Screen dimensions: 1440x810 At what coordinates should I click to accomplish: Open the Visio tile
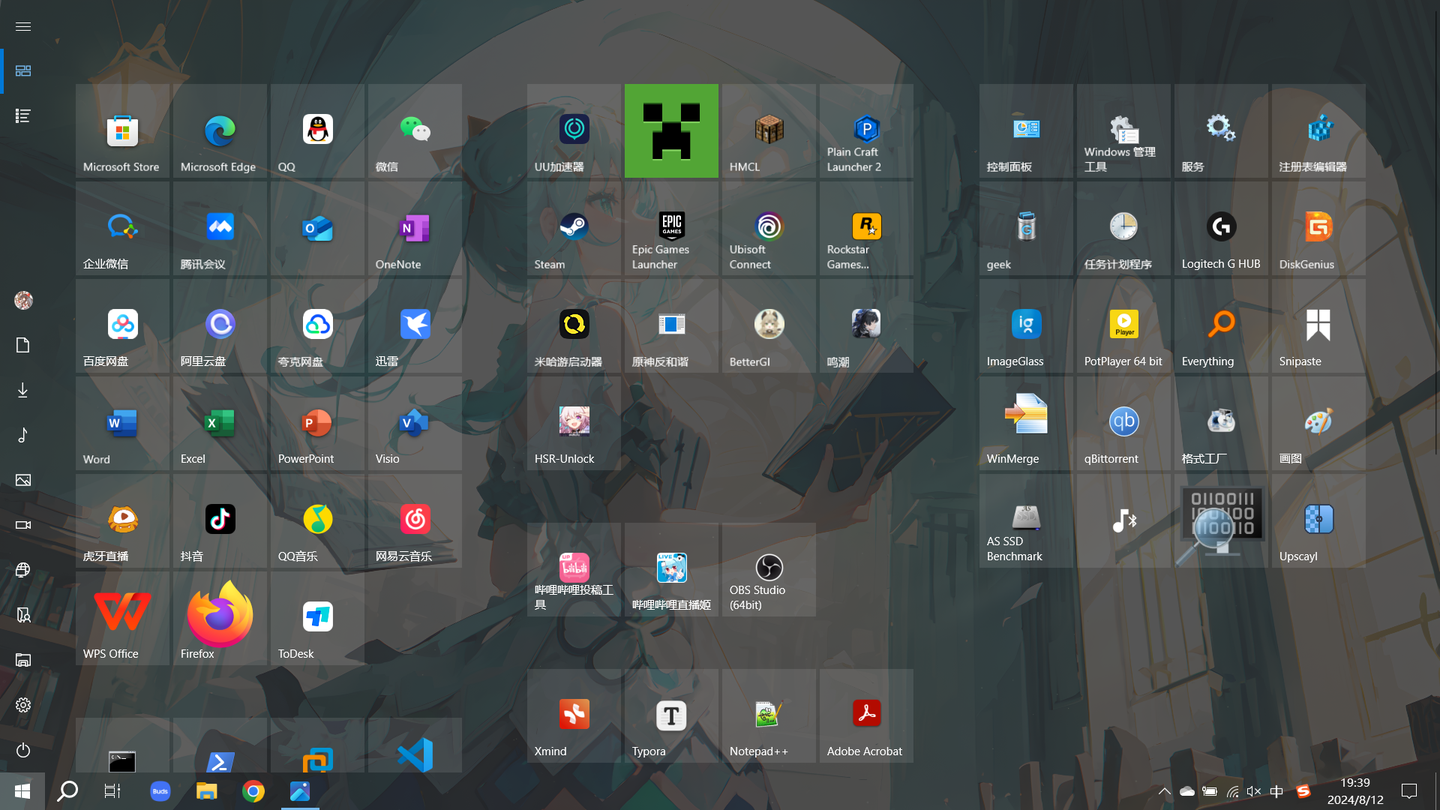[x=414, y=423]
